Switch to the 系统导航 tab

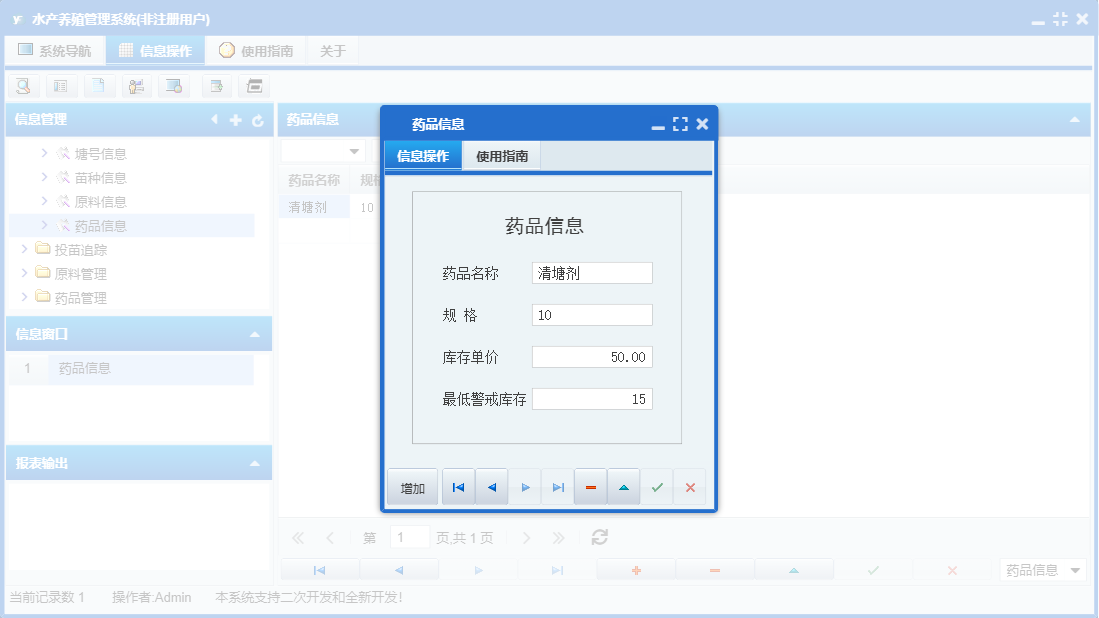[55, 49]
